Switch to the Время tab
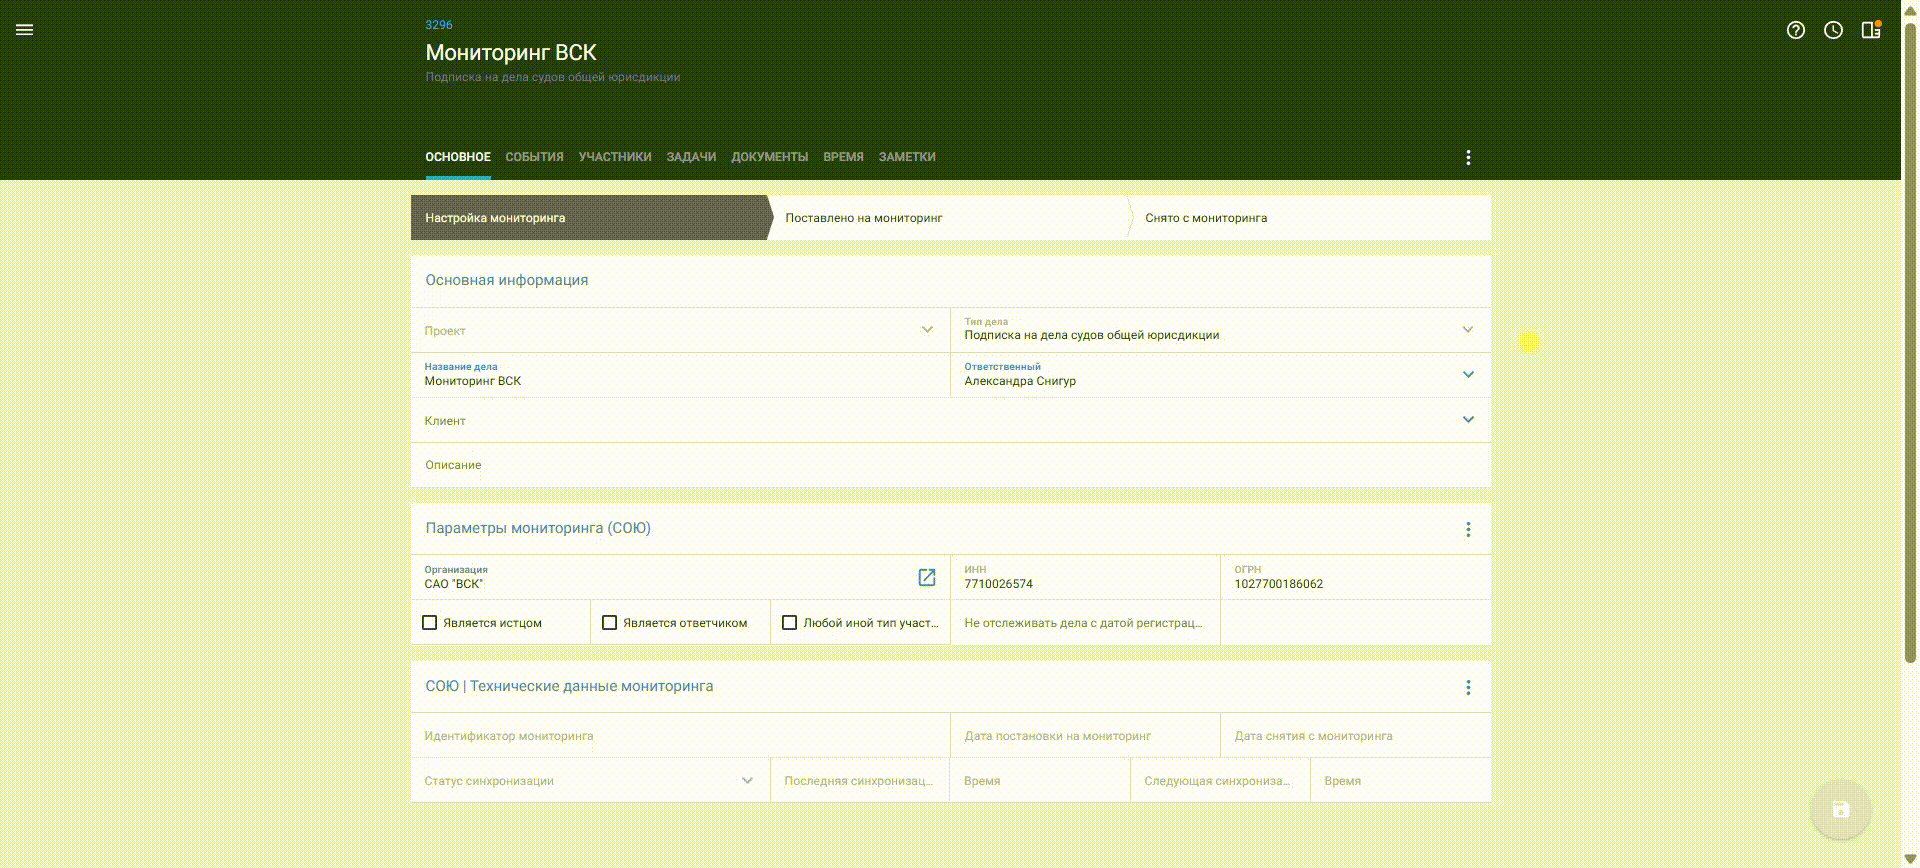This screenshot has height=868, width=1920. point(843,157)
